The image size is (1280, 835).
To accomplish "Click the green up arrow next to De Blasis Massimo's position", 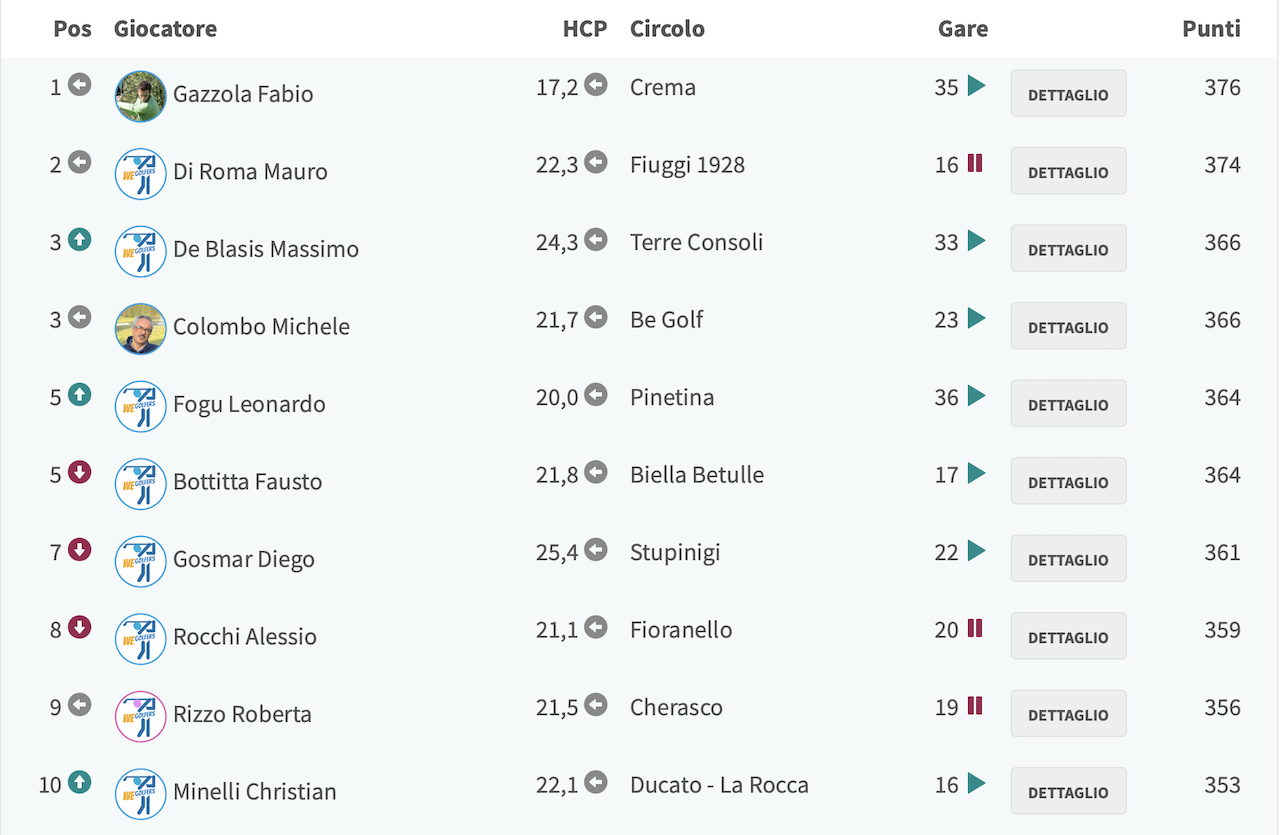I will pos(80,240).
